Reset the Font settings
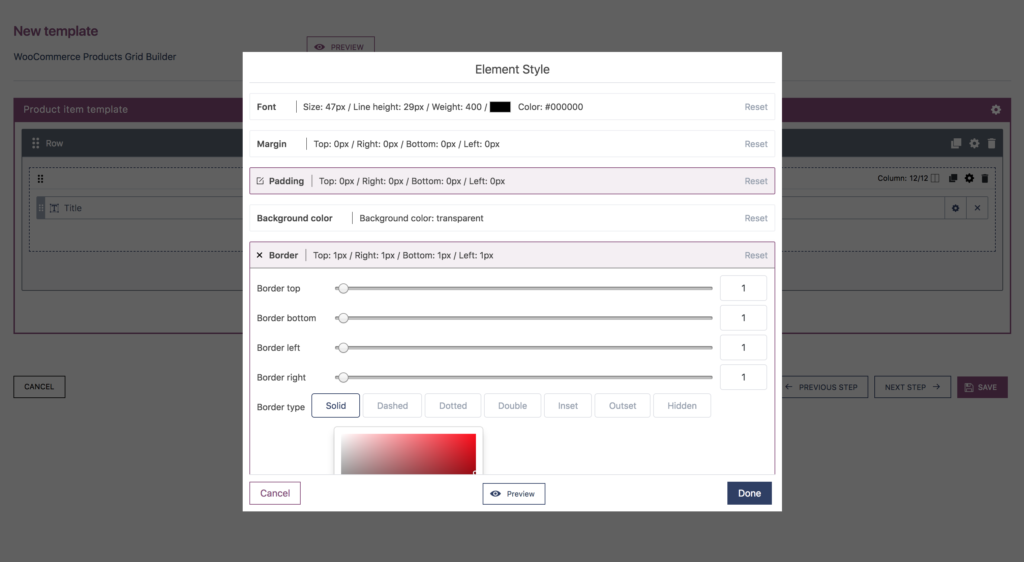 tap(756, 107)
